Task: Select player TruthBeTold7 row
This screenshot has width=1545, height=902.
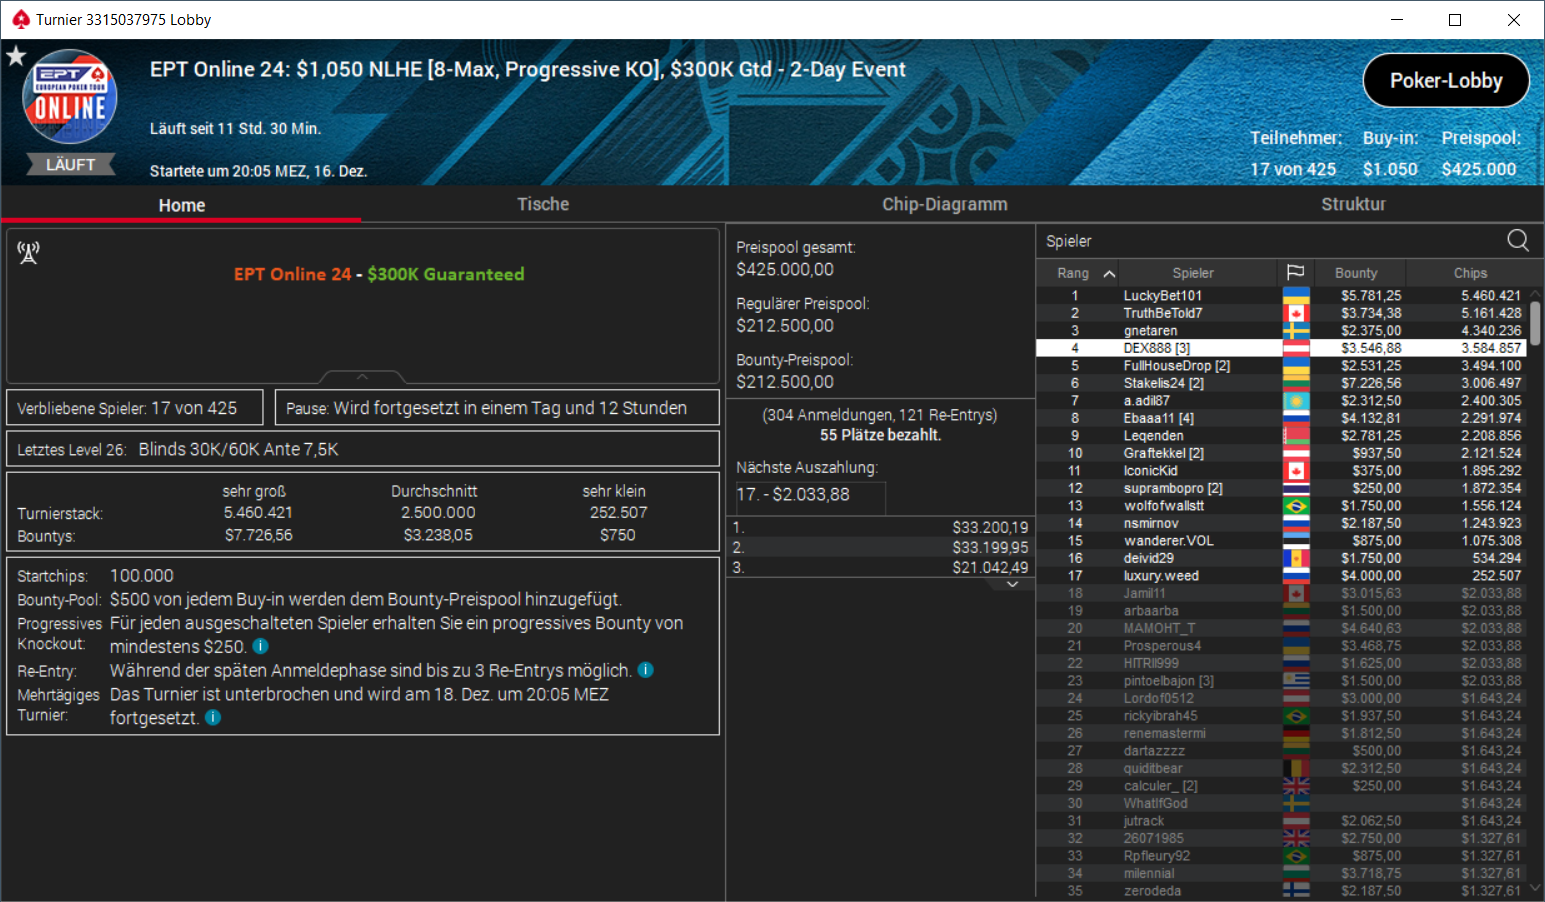Action: 1282,313
